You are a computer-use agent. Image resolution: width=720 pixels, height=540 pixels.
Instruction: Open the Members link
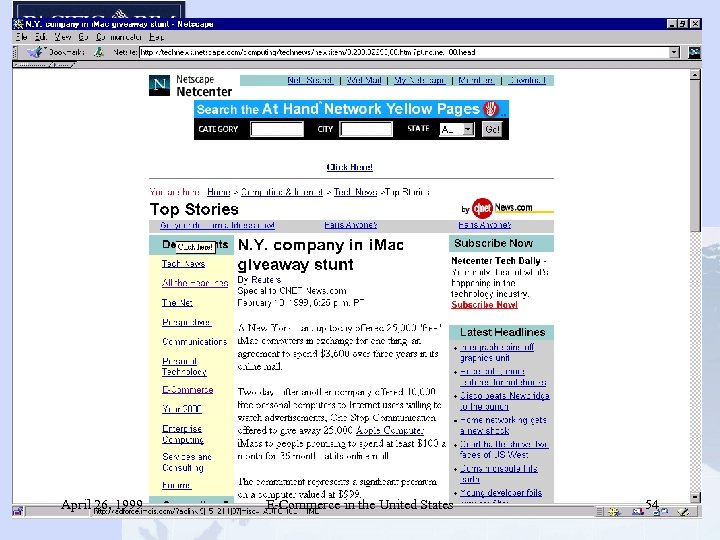coord(476,80)
